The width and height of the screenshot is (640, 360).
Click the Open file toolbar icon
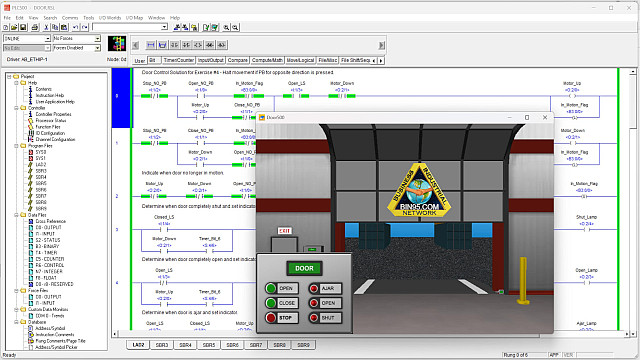[x=14, y=27]
